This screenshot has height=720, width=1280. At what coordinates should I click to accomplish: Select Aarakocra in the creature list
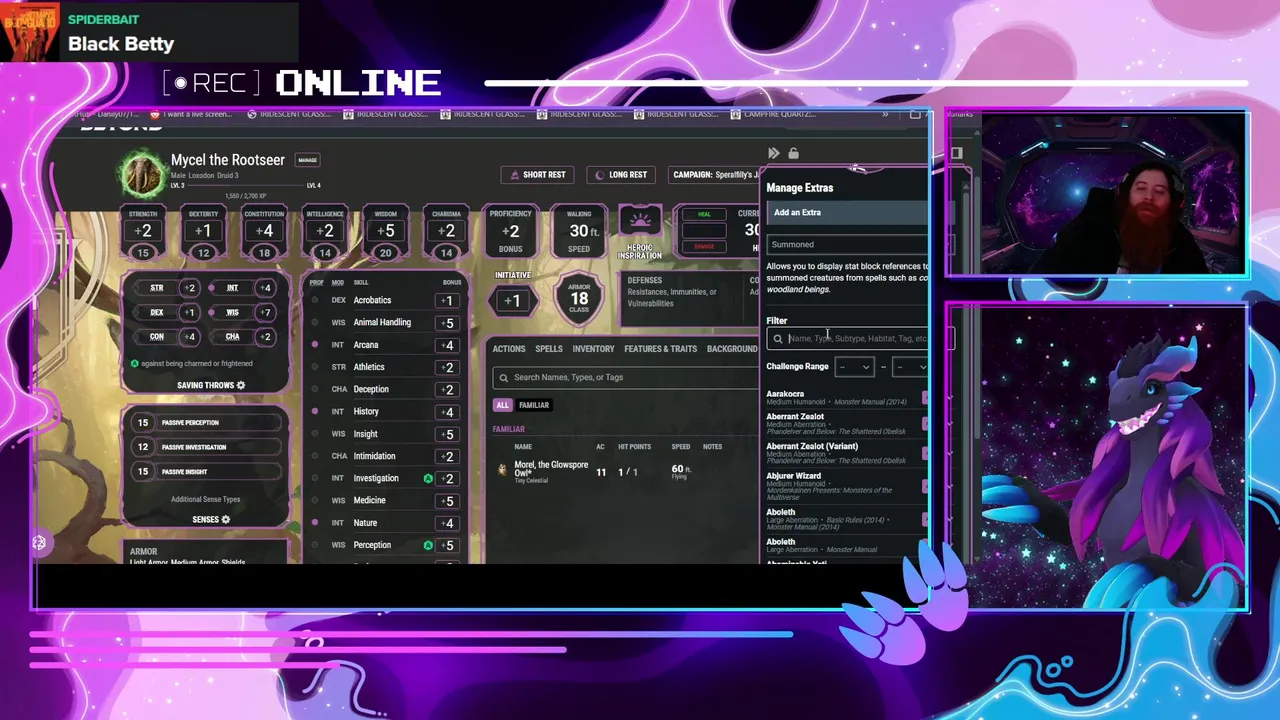coord(846,397)
